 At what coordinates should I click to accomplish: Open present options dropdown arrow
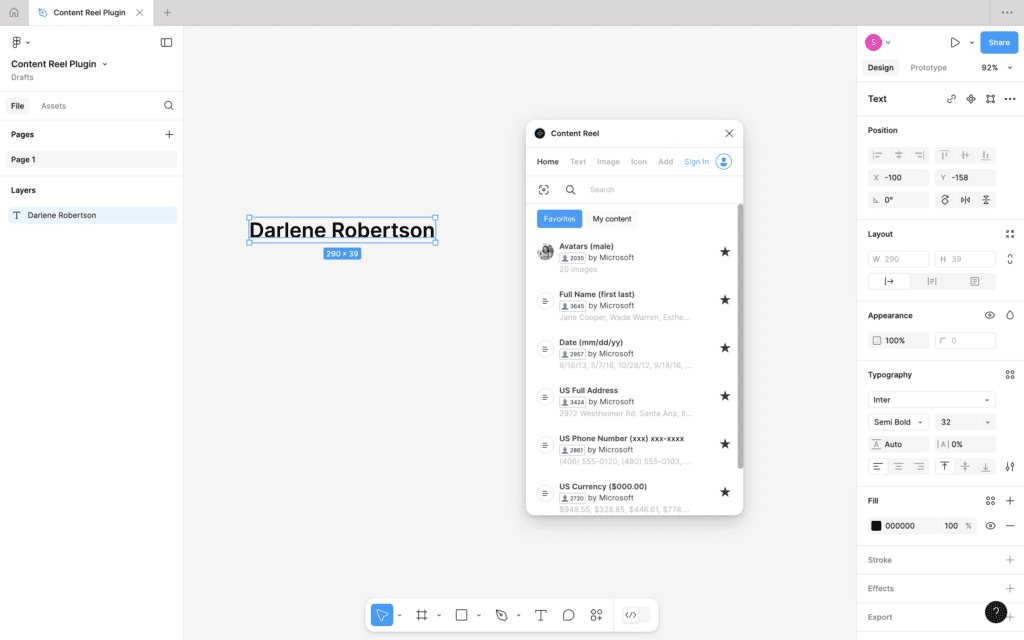tap(972, 42)
